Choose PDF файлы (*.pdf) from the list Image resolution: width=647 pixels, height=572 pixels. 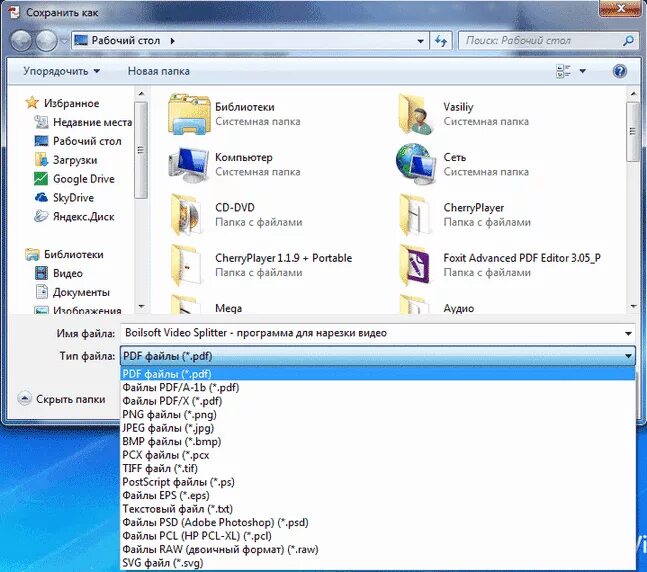(378, 374)
